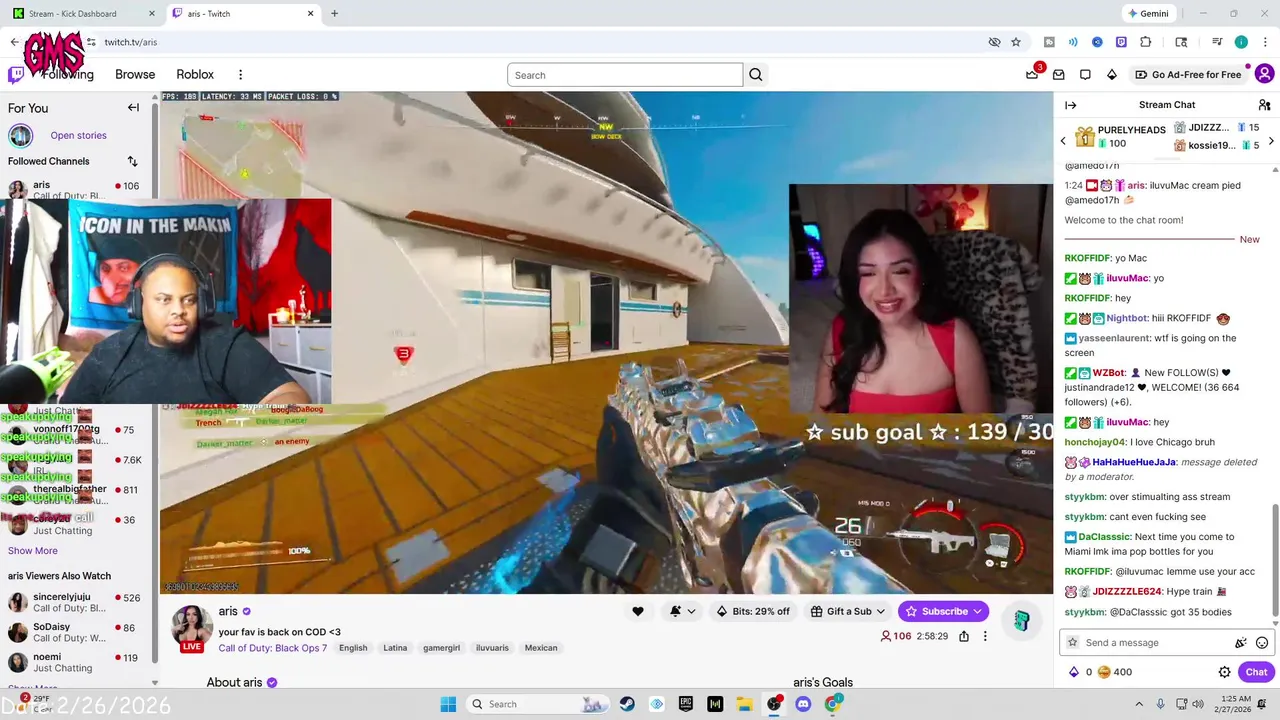The height and width of the screenshot is (720, 1280).
Task: Open the three-dot more menu beside Roblox
Action: pos(240,75)
